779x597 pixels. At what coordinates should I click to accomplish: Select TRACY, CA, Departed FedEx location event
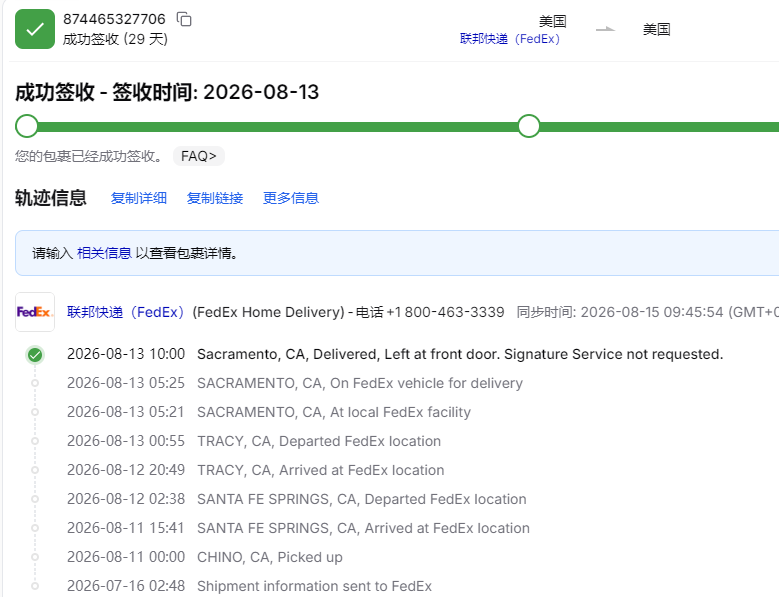point(319,441)
